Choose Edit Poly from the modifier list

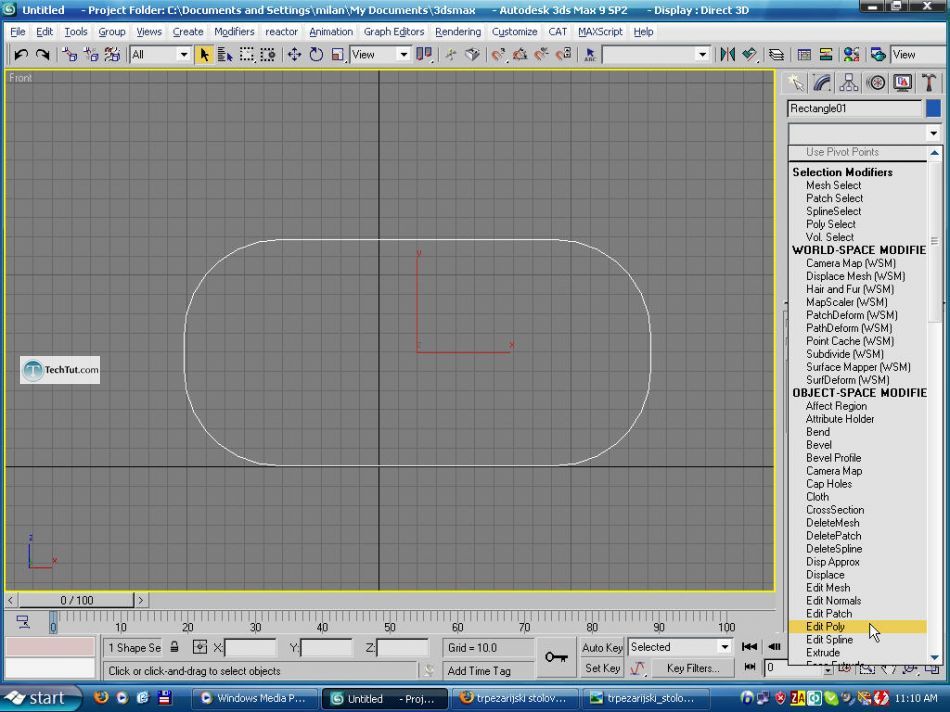[857, 627]
